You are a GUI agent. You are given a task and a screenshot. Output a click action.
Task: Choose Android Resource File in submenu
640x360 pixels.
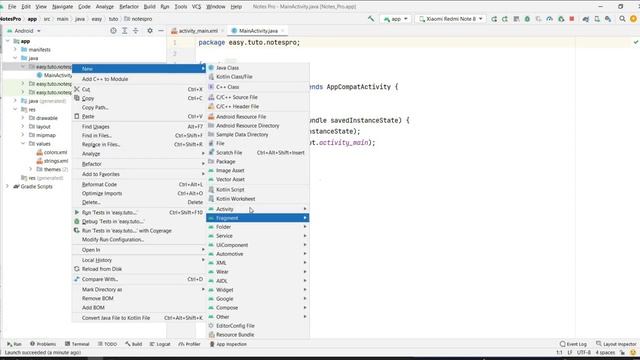click(258, 117)
